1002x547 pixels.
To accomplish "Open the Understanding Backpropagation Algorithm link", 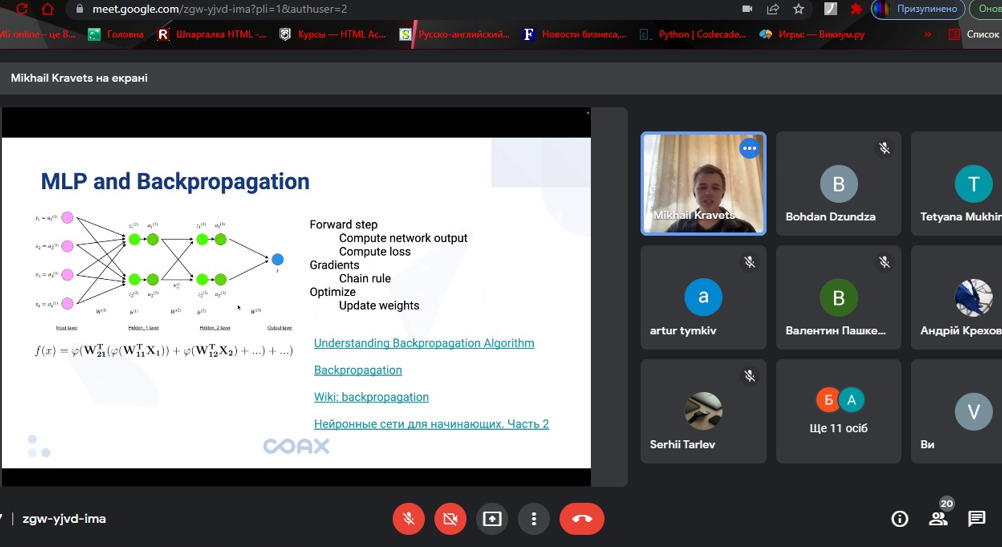I will pos(424,343).
